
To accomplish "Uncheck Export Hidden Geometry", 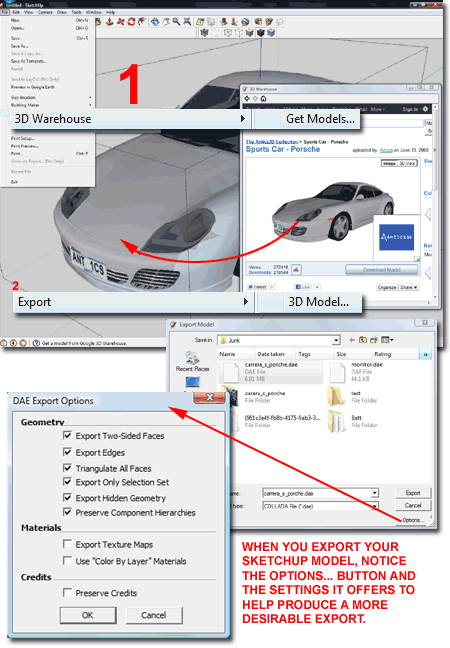I will click(x=67, y=497).
